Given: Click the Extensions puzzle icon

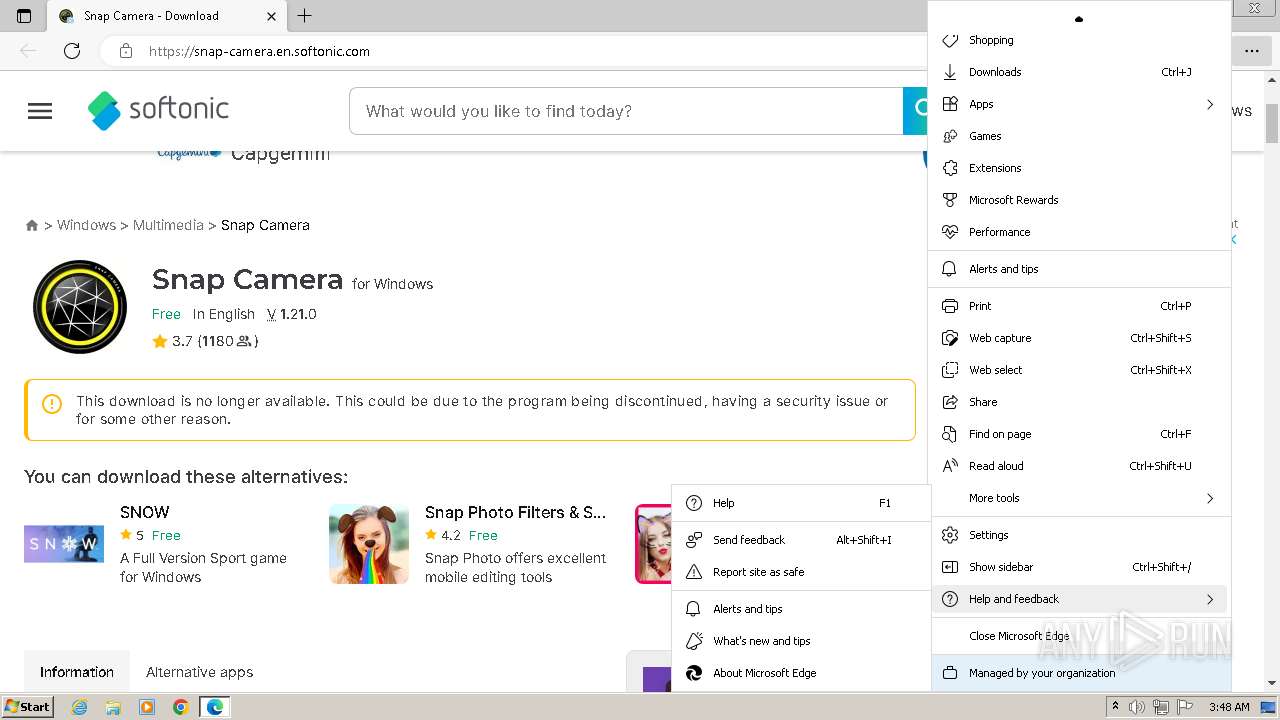Looking at the screenshot, I should pyautogui.click(x=950, y=168).
